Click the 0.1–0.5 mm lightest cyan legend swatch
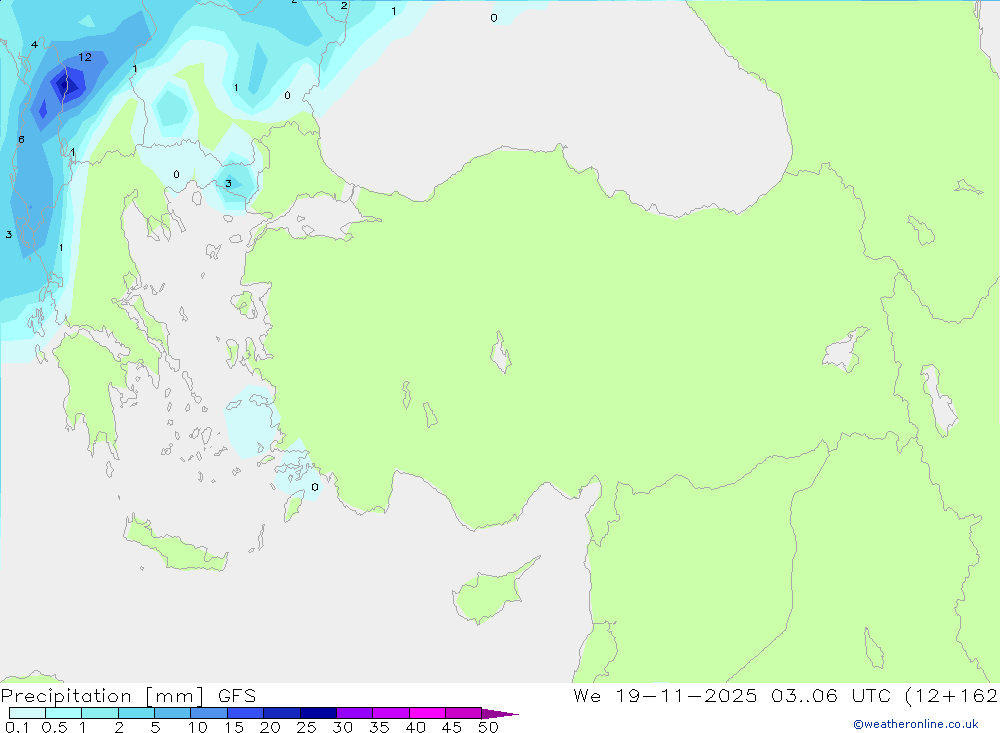The image size is (1000, 733). (27, 713)
